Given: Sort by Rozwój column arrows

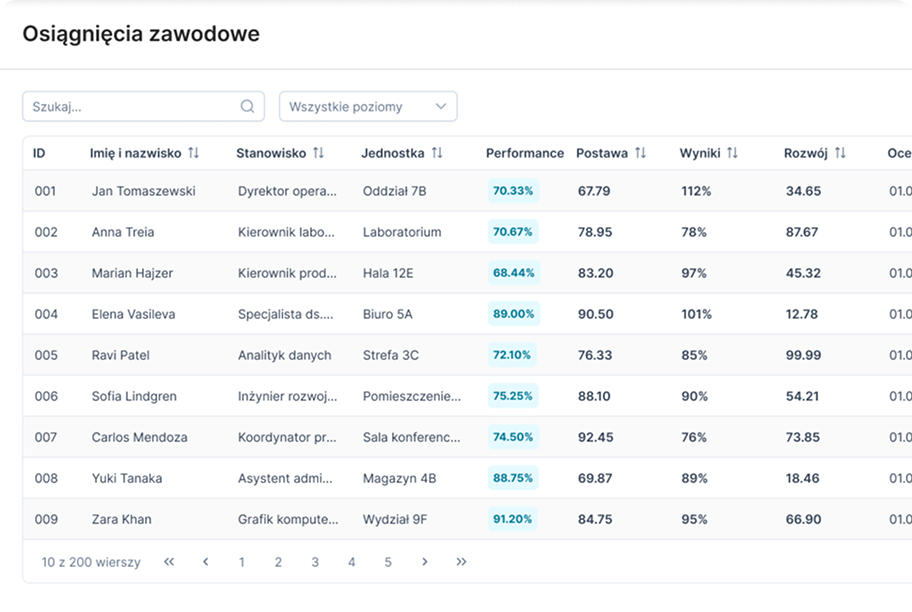Looking at the screenshot, I should click(x=840, y=153).
